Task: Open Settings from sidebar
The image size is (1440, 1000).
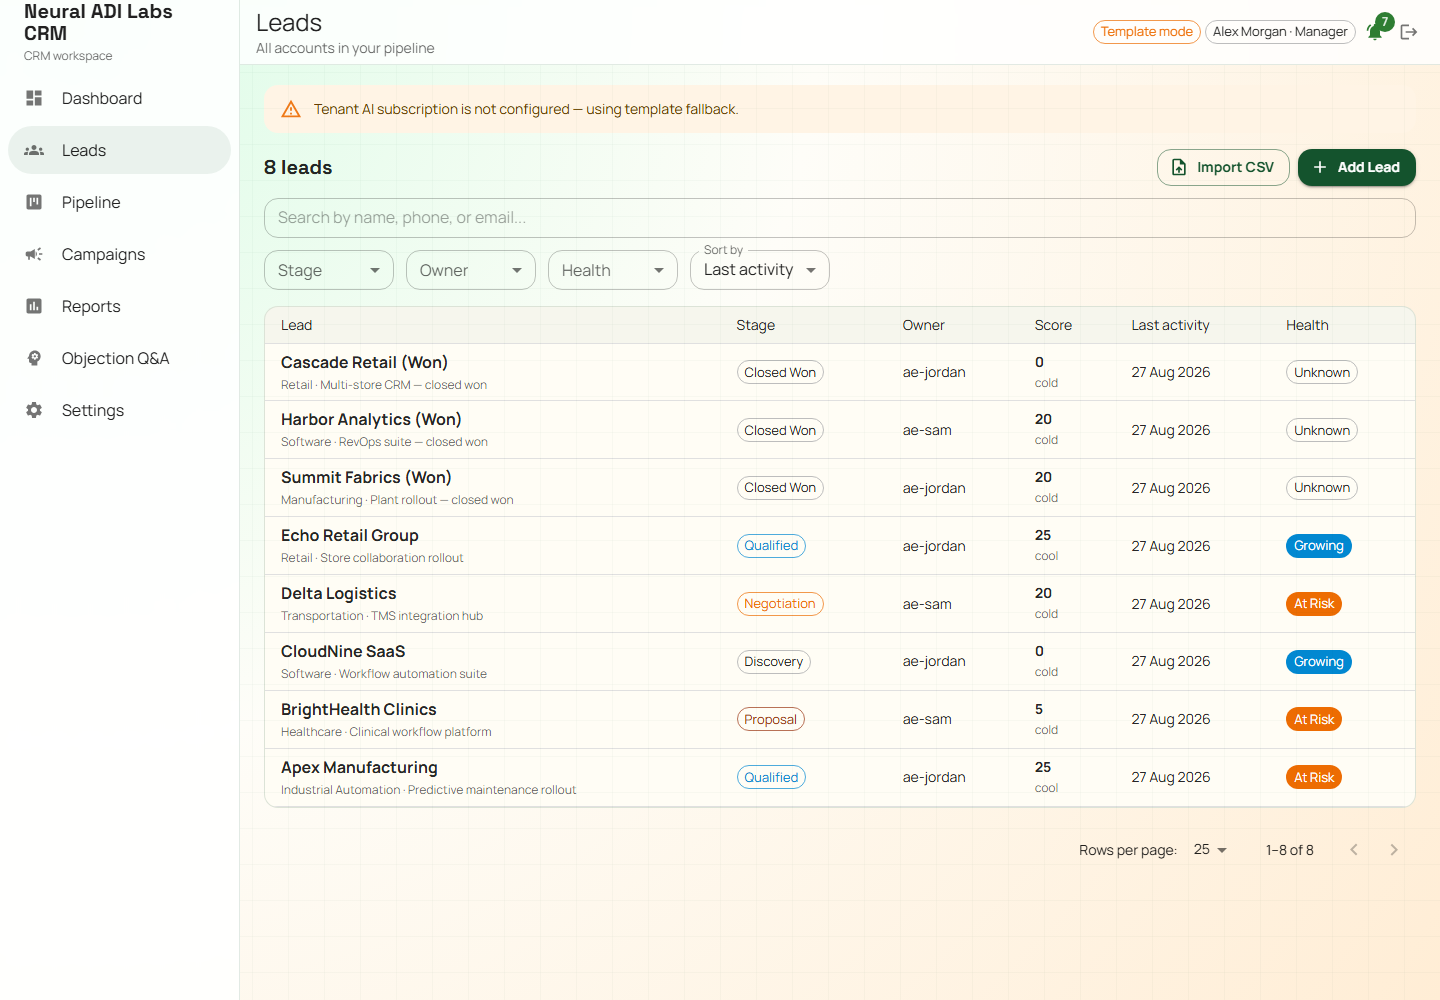Action: coord(119,410)
